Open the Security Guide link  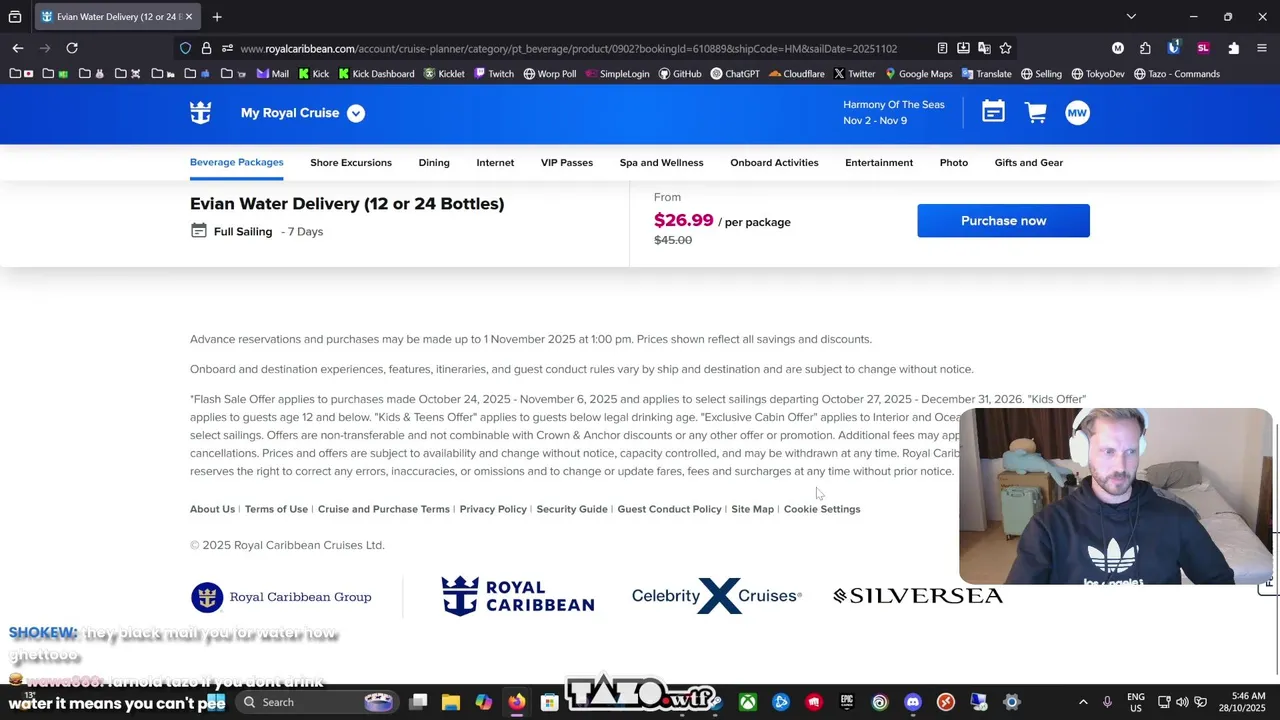click(x=572, y=509)
